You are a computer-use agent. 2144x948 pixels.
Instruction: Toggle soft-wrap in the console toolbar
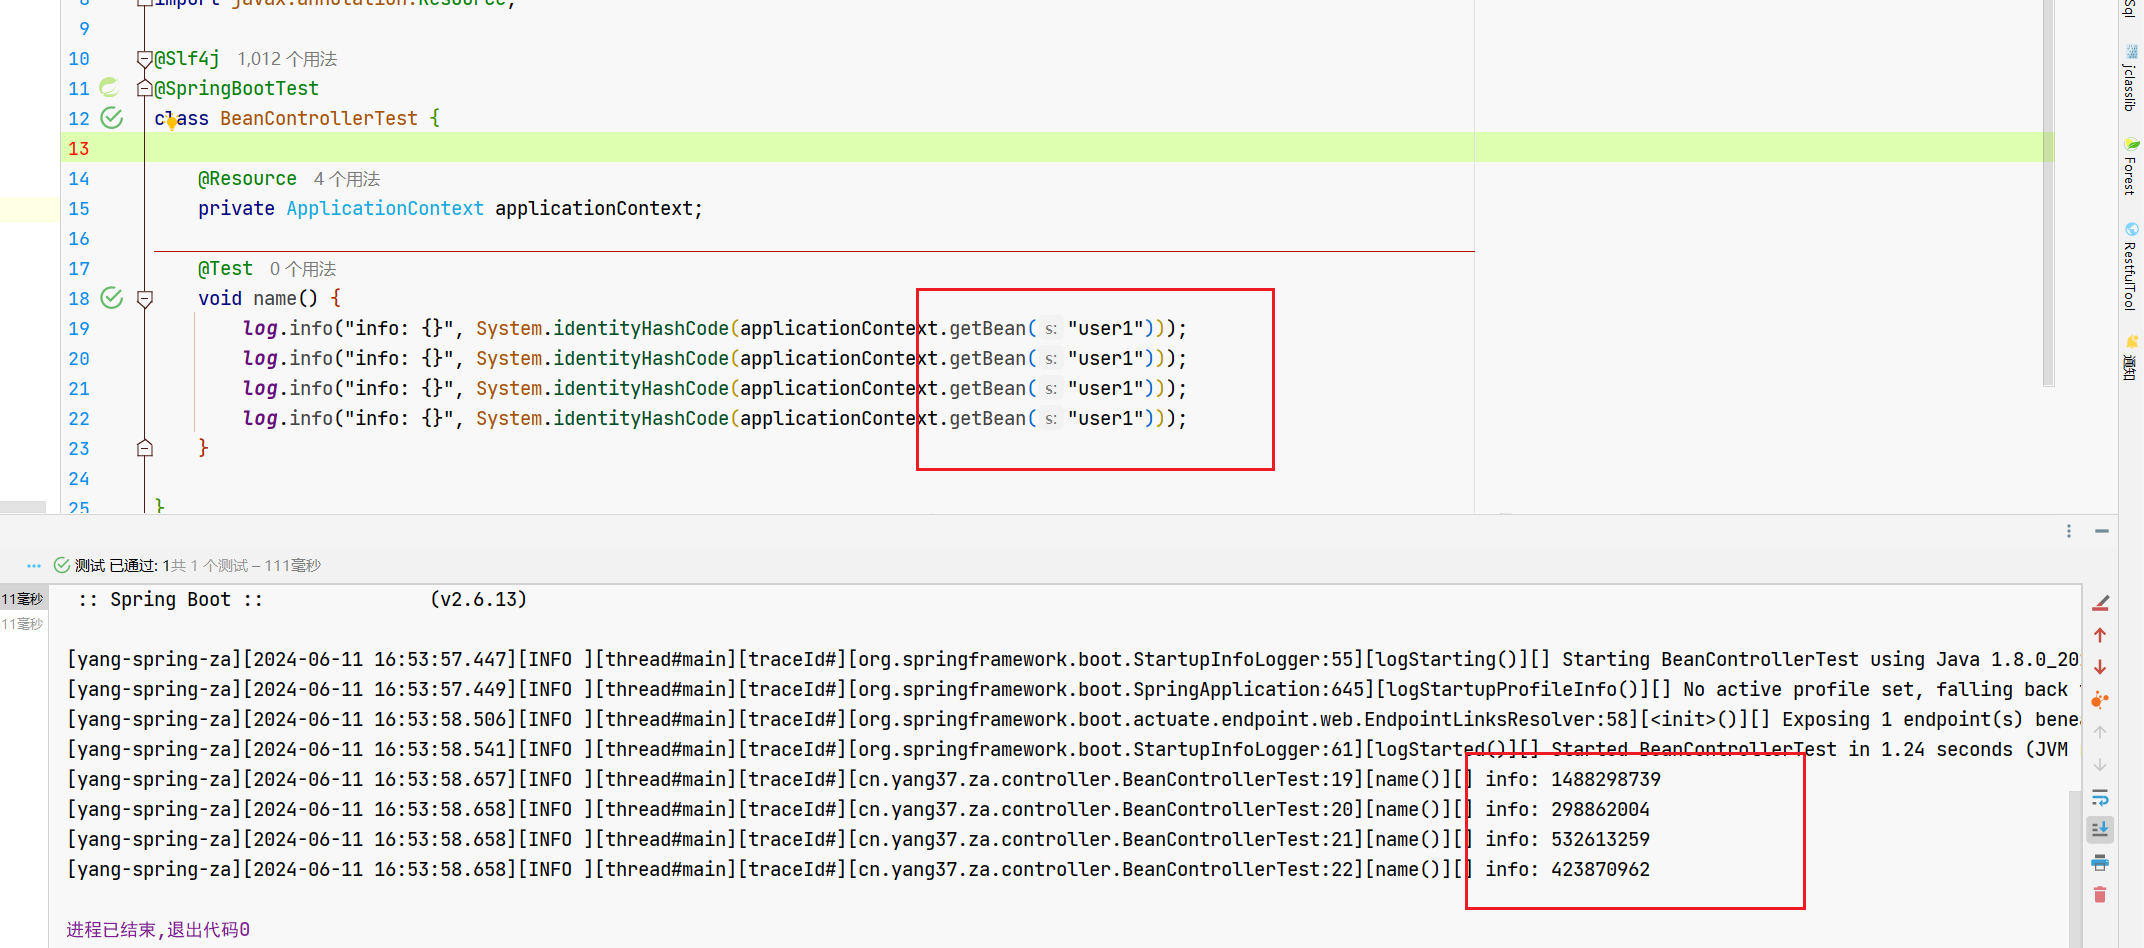tap(2100, 797)
